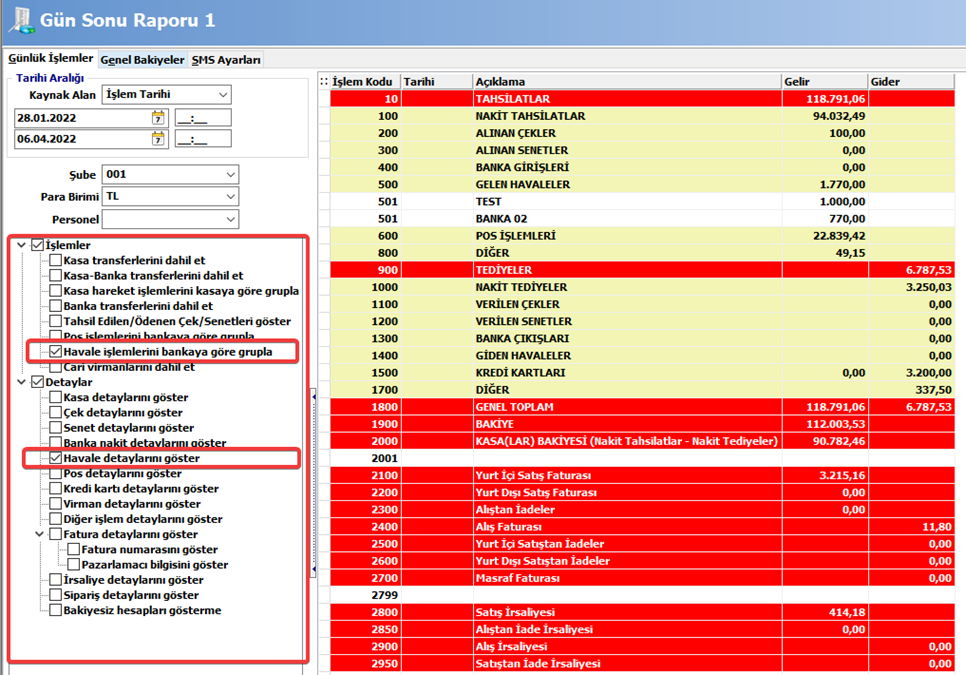Click the time field beside 28.01.2022
This screenshot has width=966, height=675.
(x=203, y=118)
